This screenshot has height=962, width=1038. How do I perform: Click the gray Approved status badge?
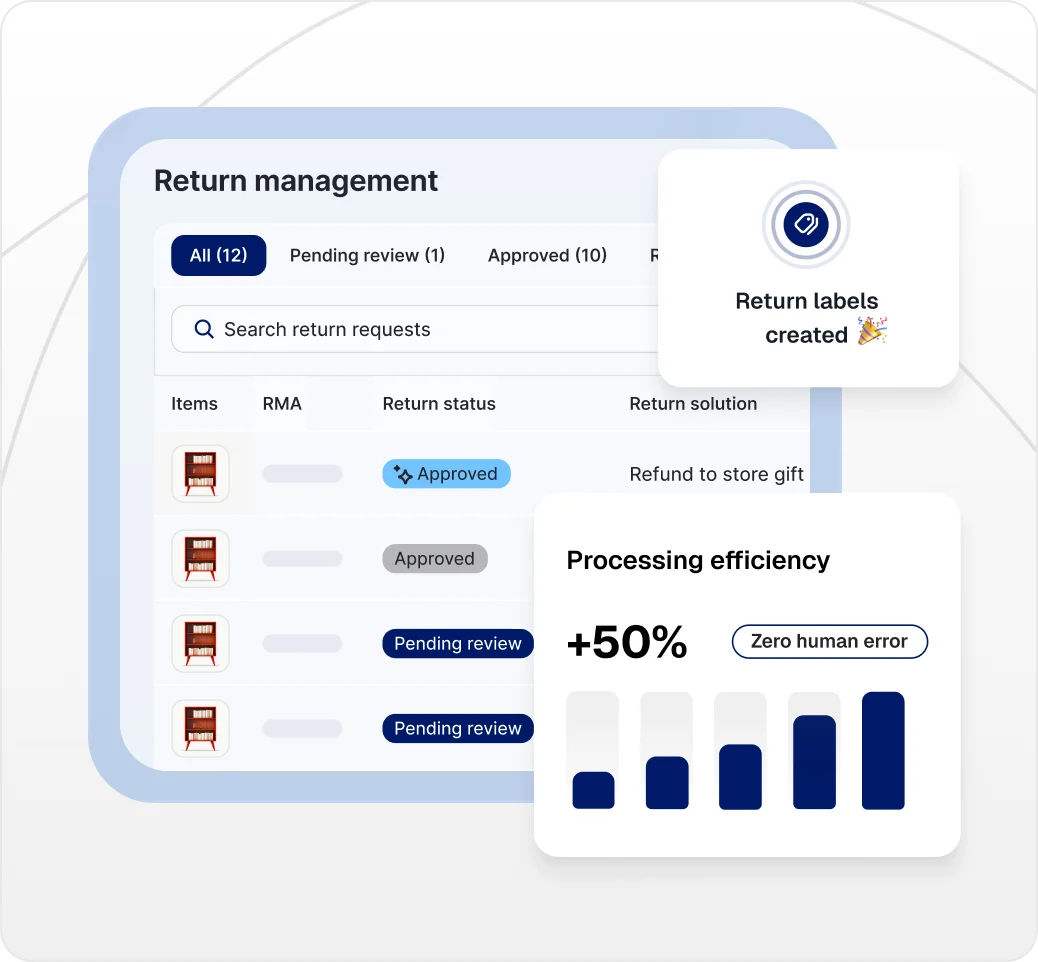click(x=435, y=559)
